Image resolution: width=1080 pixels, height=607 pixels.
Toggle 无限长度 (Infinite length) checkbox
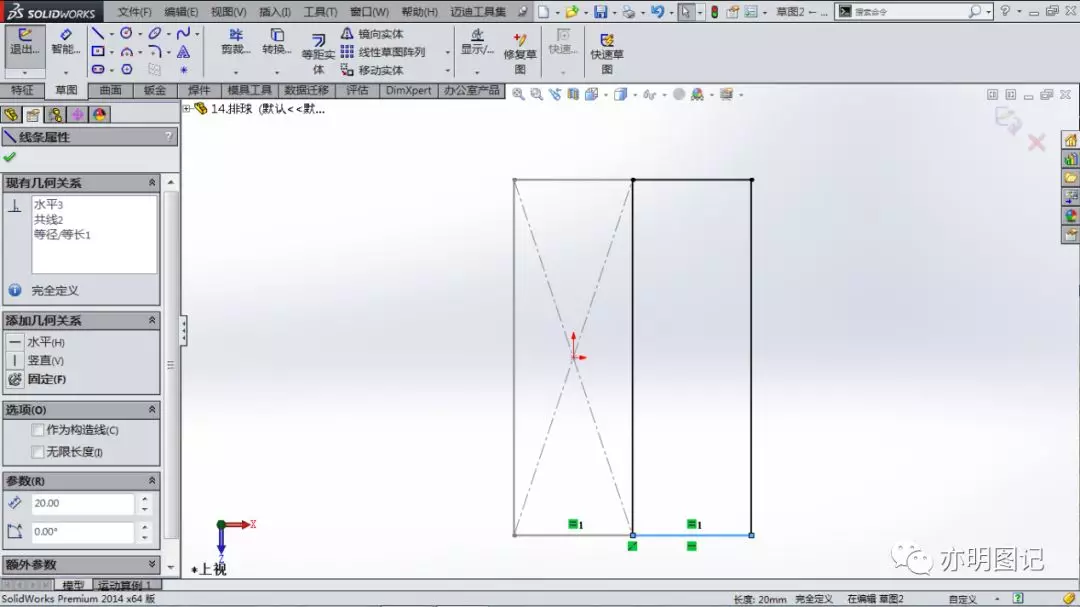(38, 452)
